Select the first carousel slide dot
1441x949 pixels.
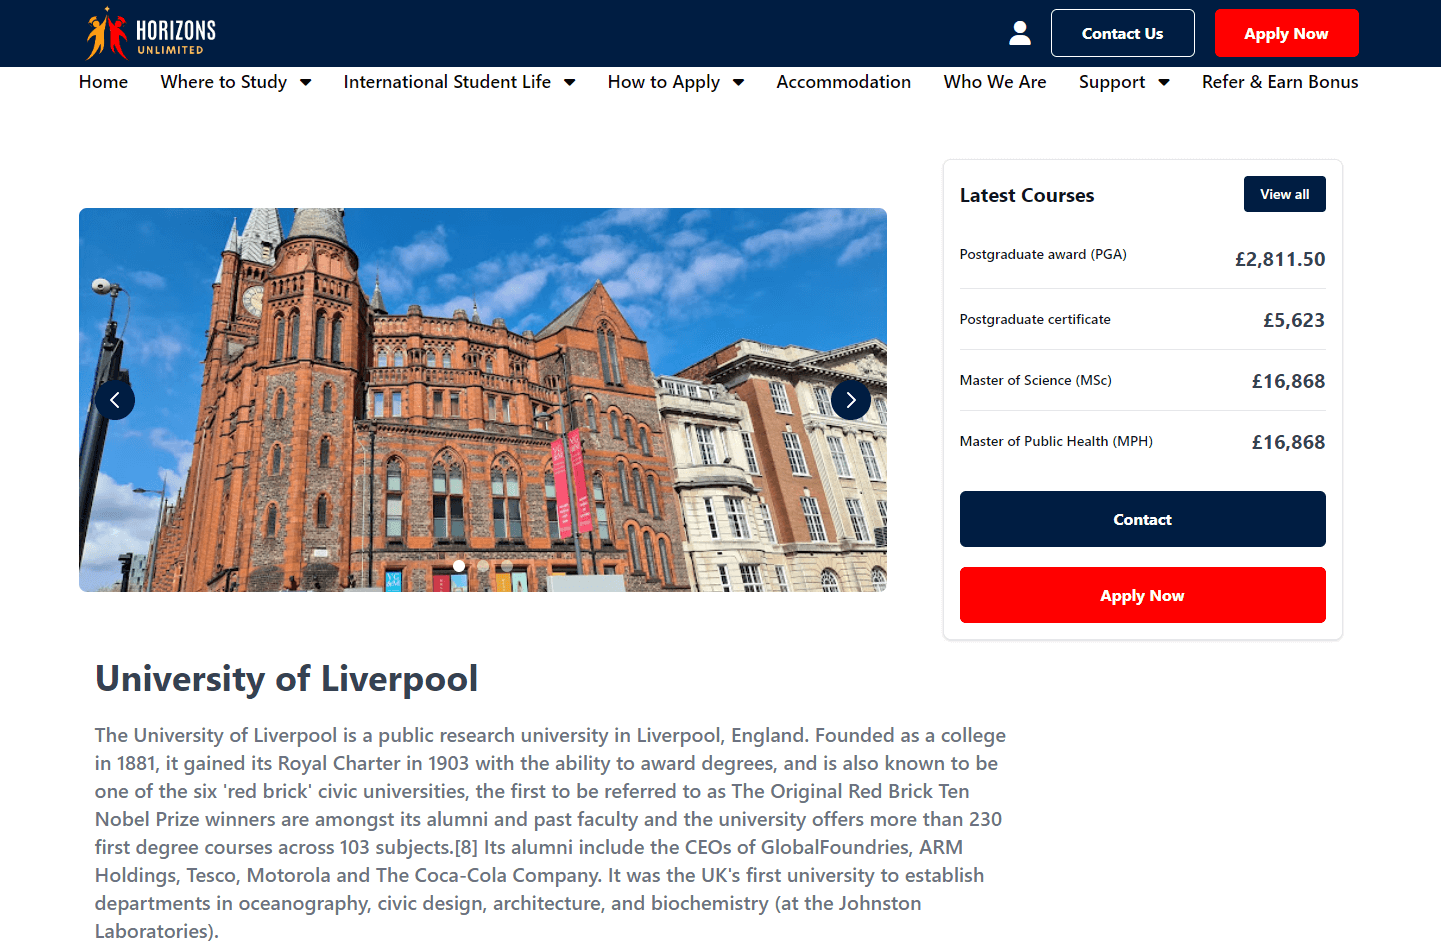pyautogui.click(x=459, y=566)
